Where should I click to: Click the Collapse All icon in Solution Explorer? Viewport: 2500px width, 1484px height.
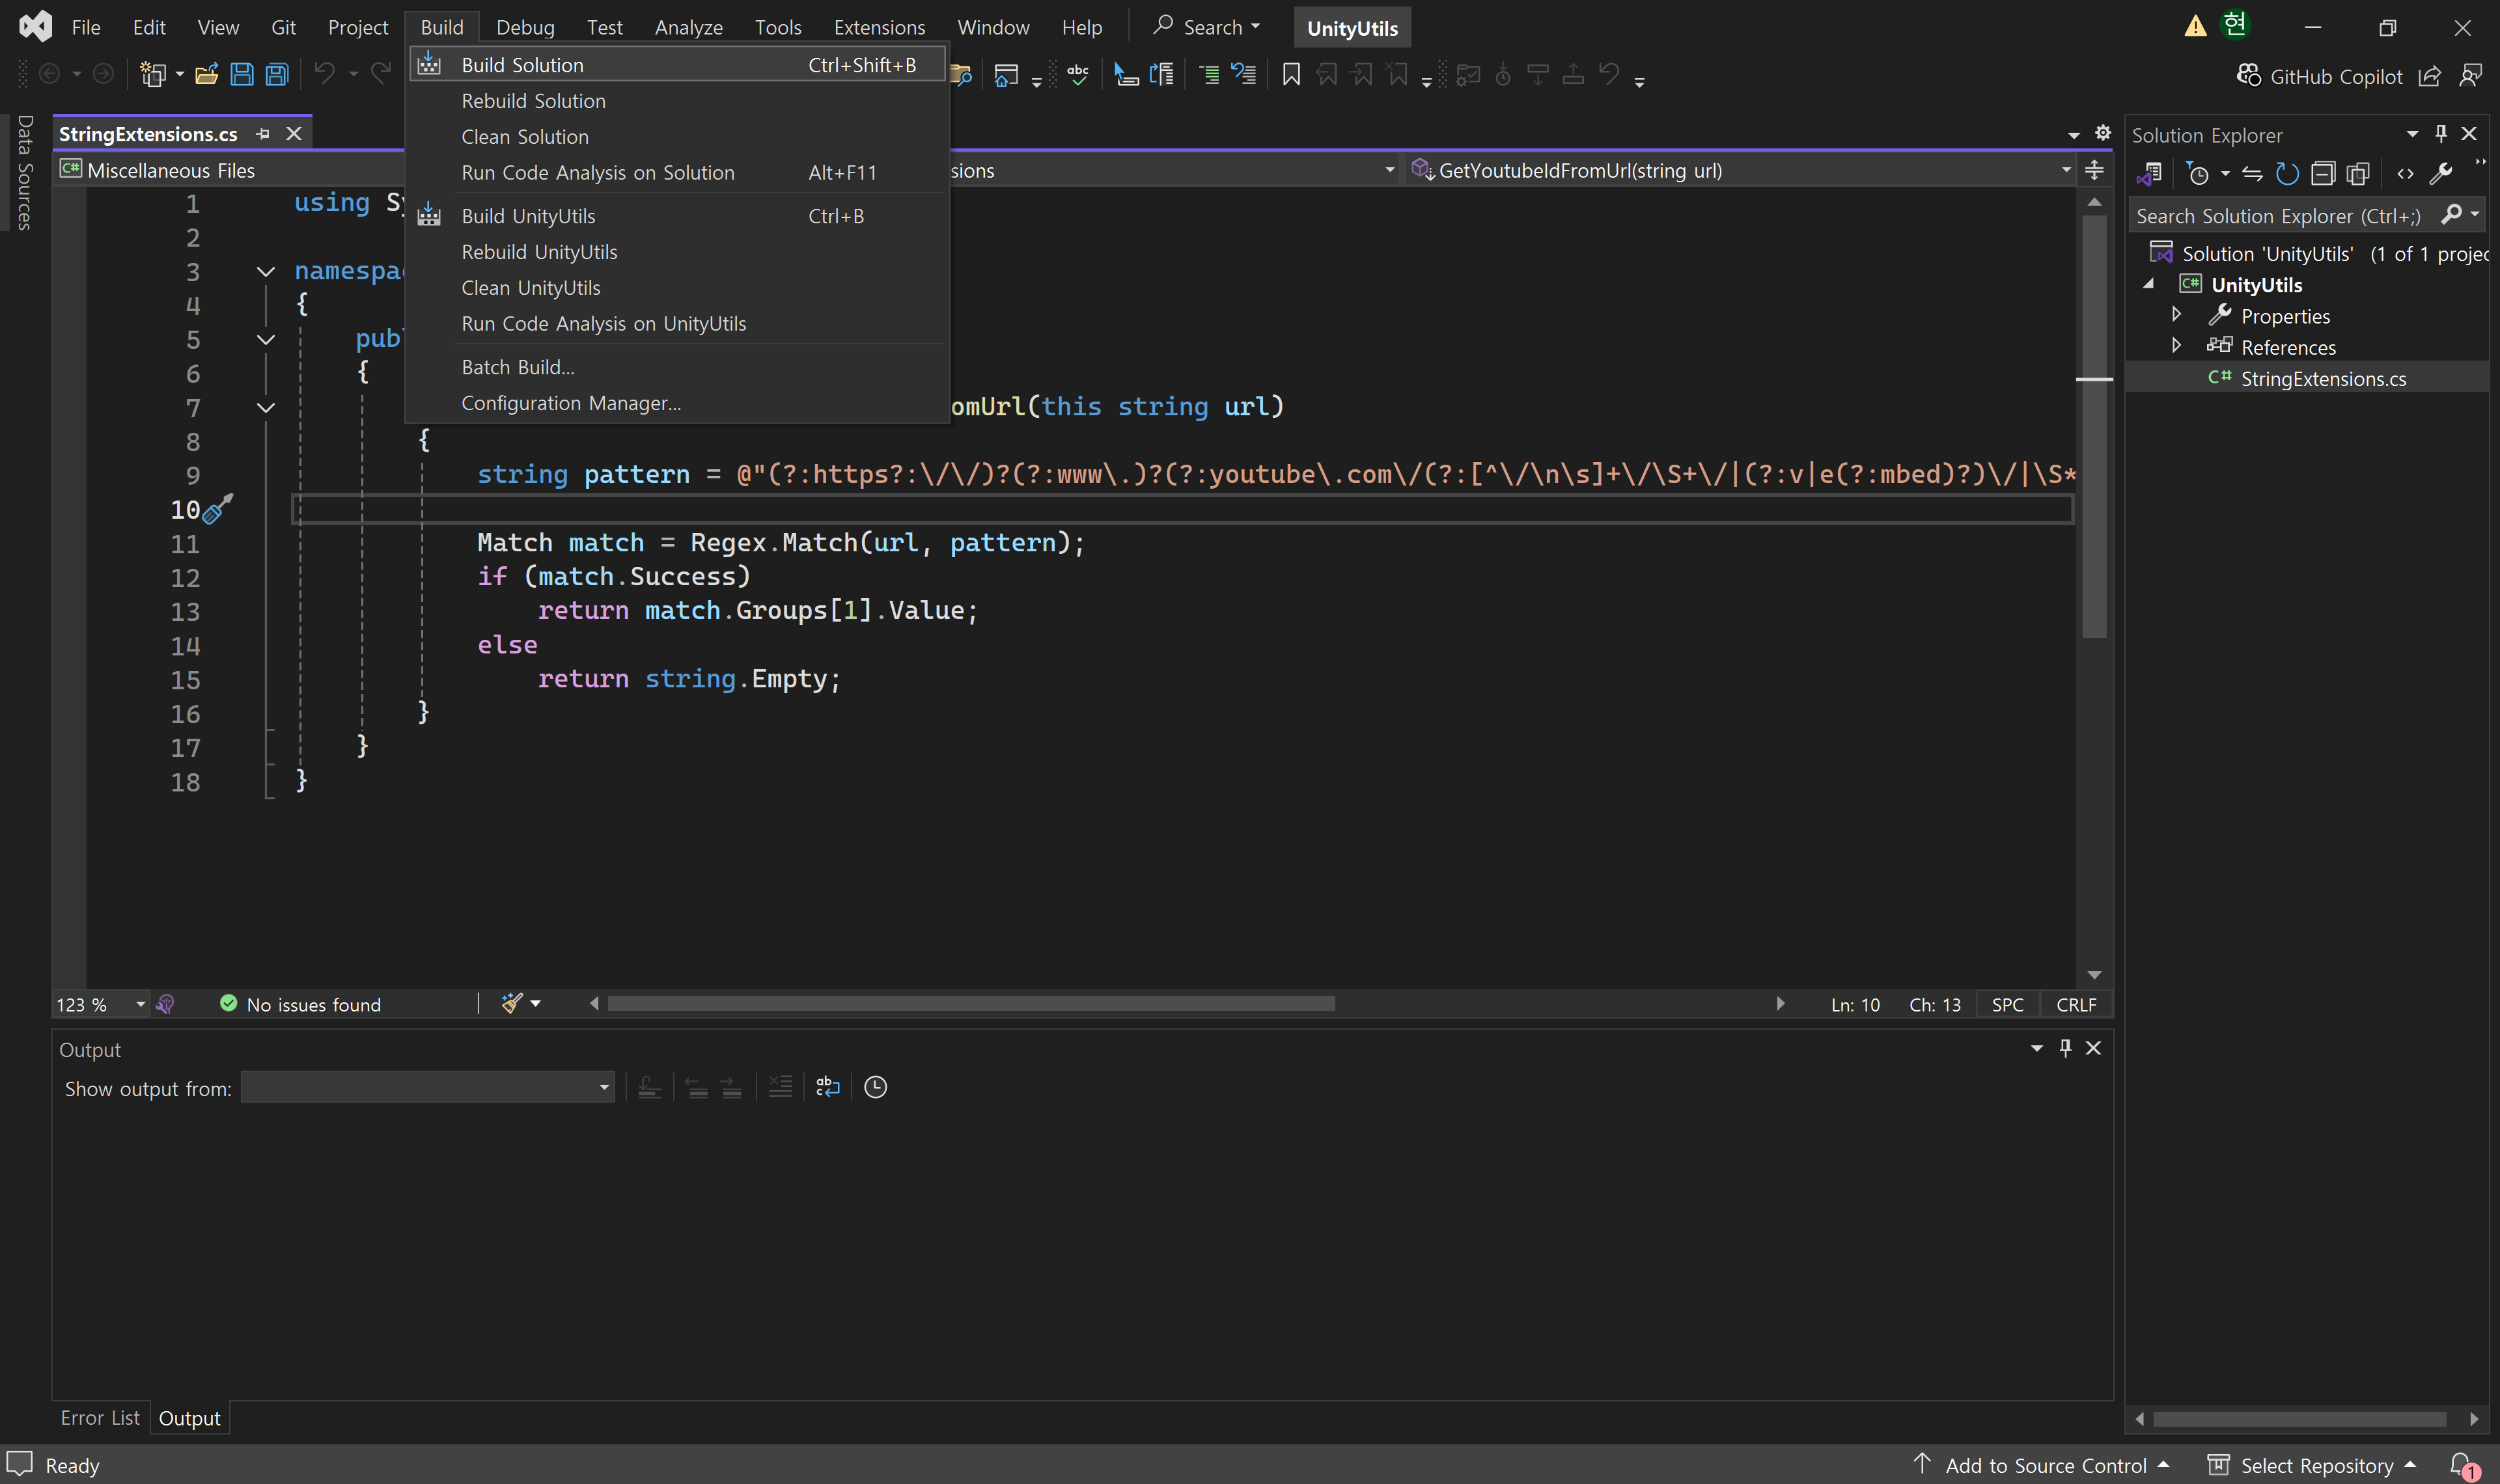tap(2323, 174)
